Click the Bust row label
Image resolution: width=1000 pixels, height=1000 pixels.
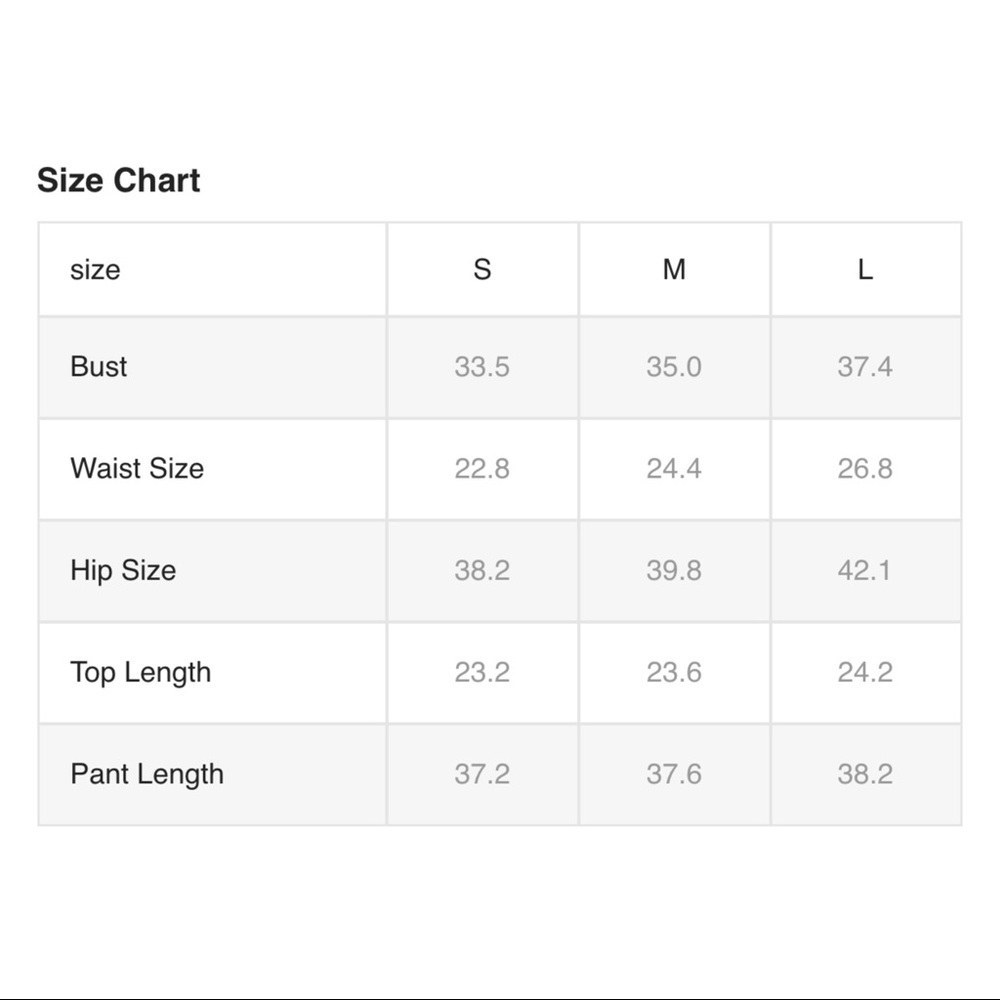tap(98, 366)
